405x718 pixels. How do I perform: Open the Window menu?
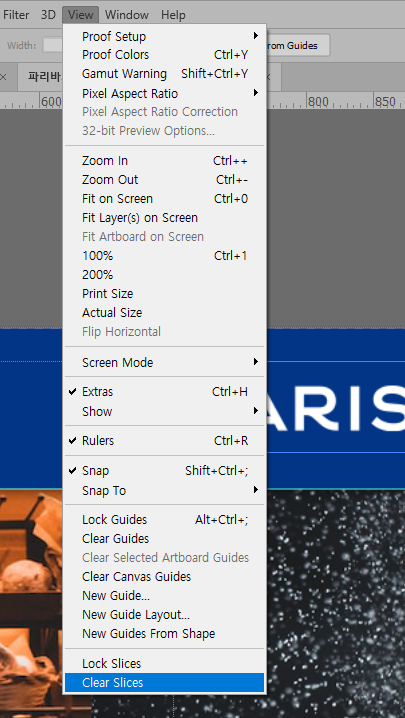pos(127,15)
